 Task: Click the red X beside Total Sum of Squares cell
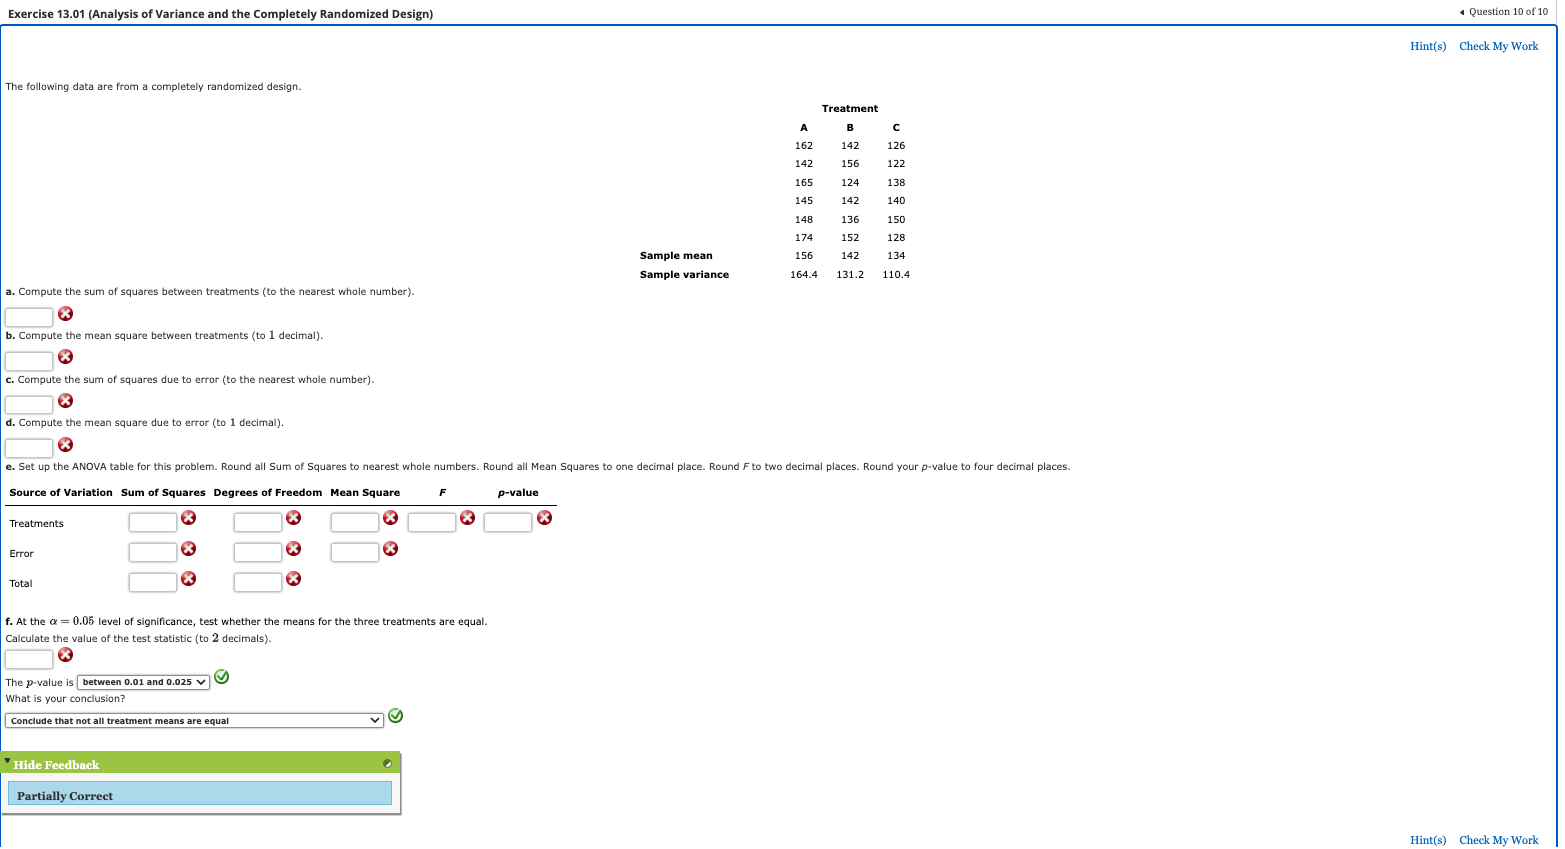[189, 578]
